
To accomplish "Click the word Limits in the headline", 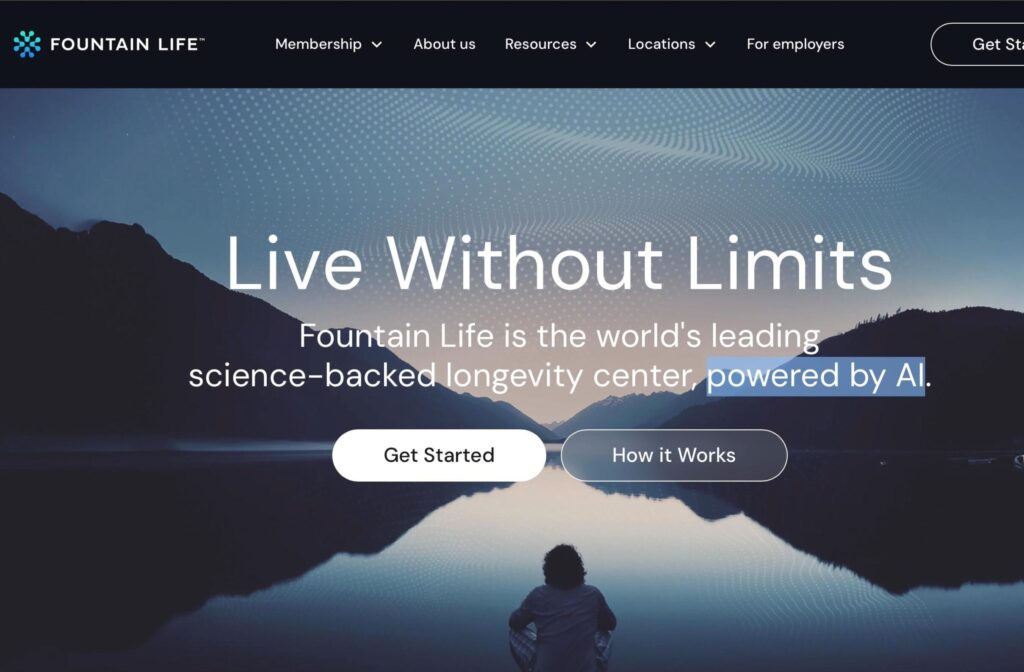I will tap(789, 264).
